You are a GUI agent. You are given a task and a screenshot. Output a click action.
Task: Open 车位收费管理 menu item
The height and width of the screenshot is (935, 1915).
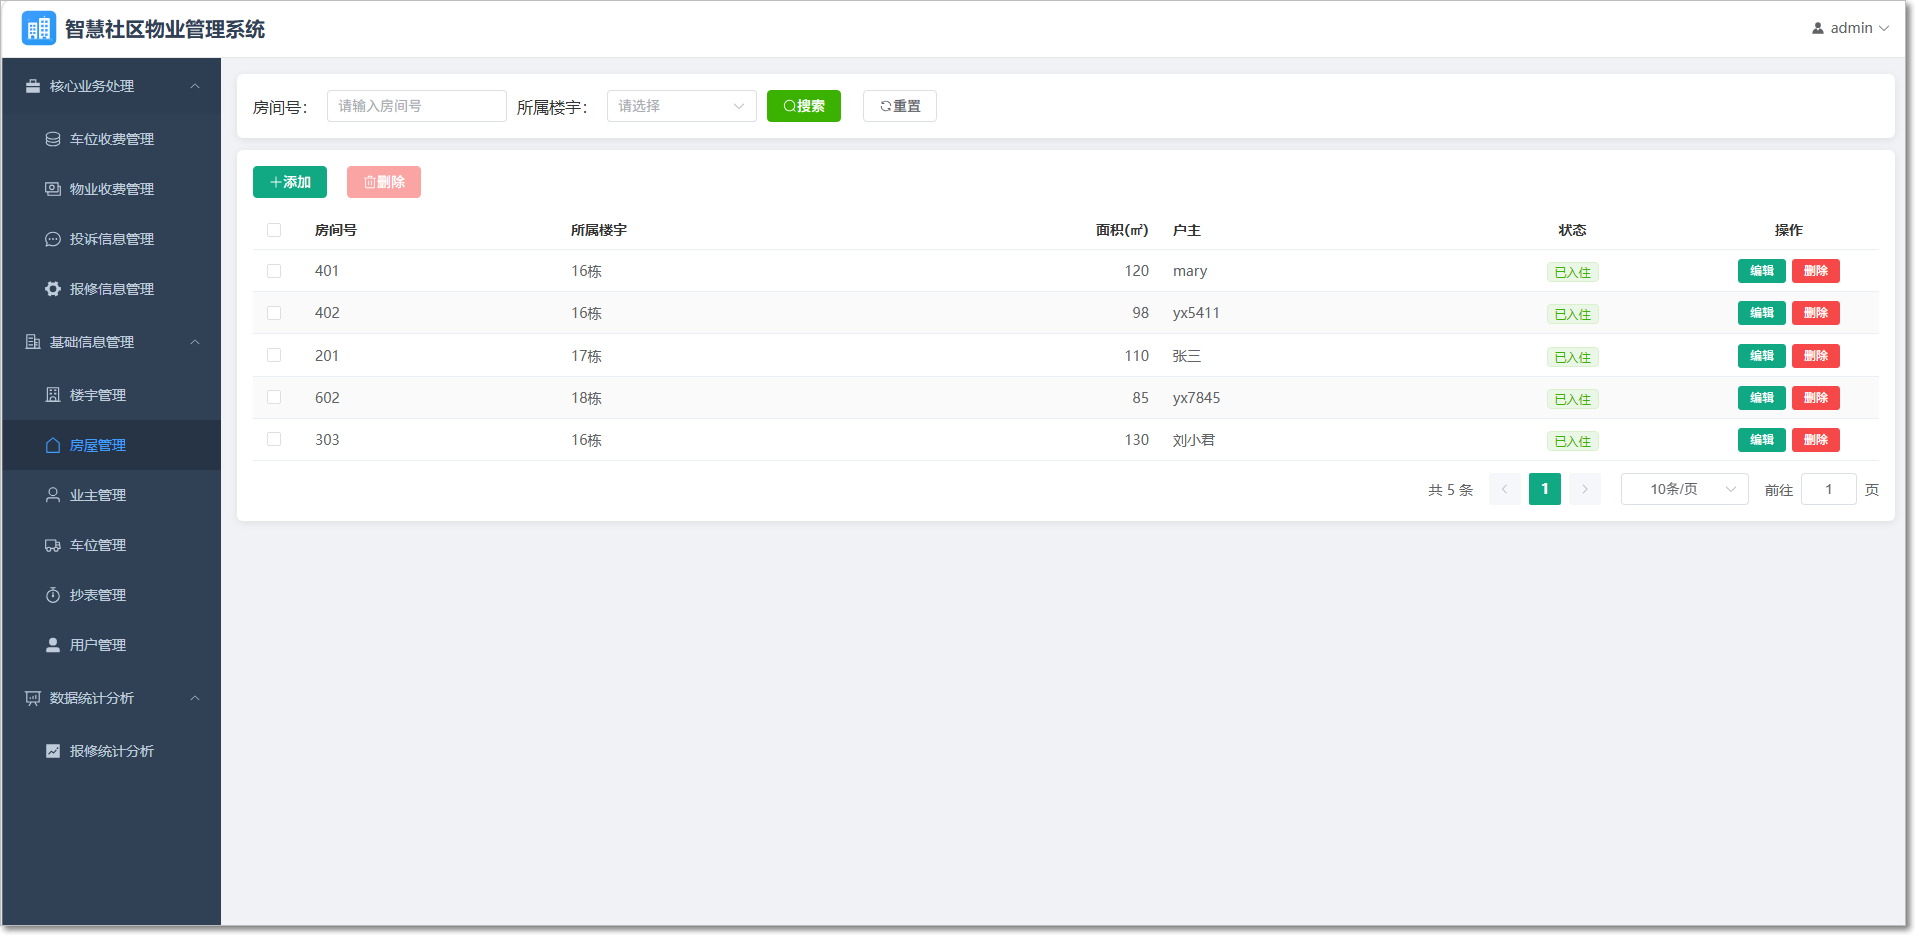tap(111, 139)
